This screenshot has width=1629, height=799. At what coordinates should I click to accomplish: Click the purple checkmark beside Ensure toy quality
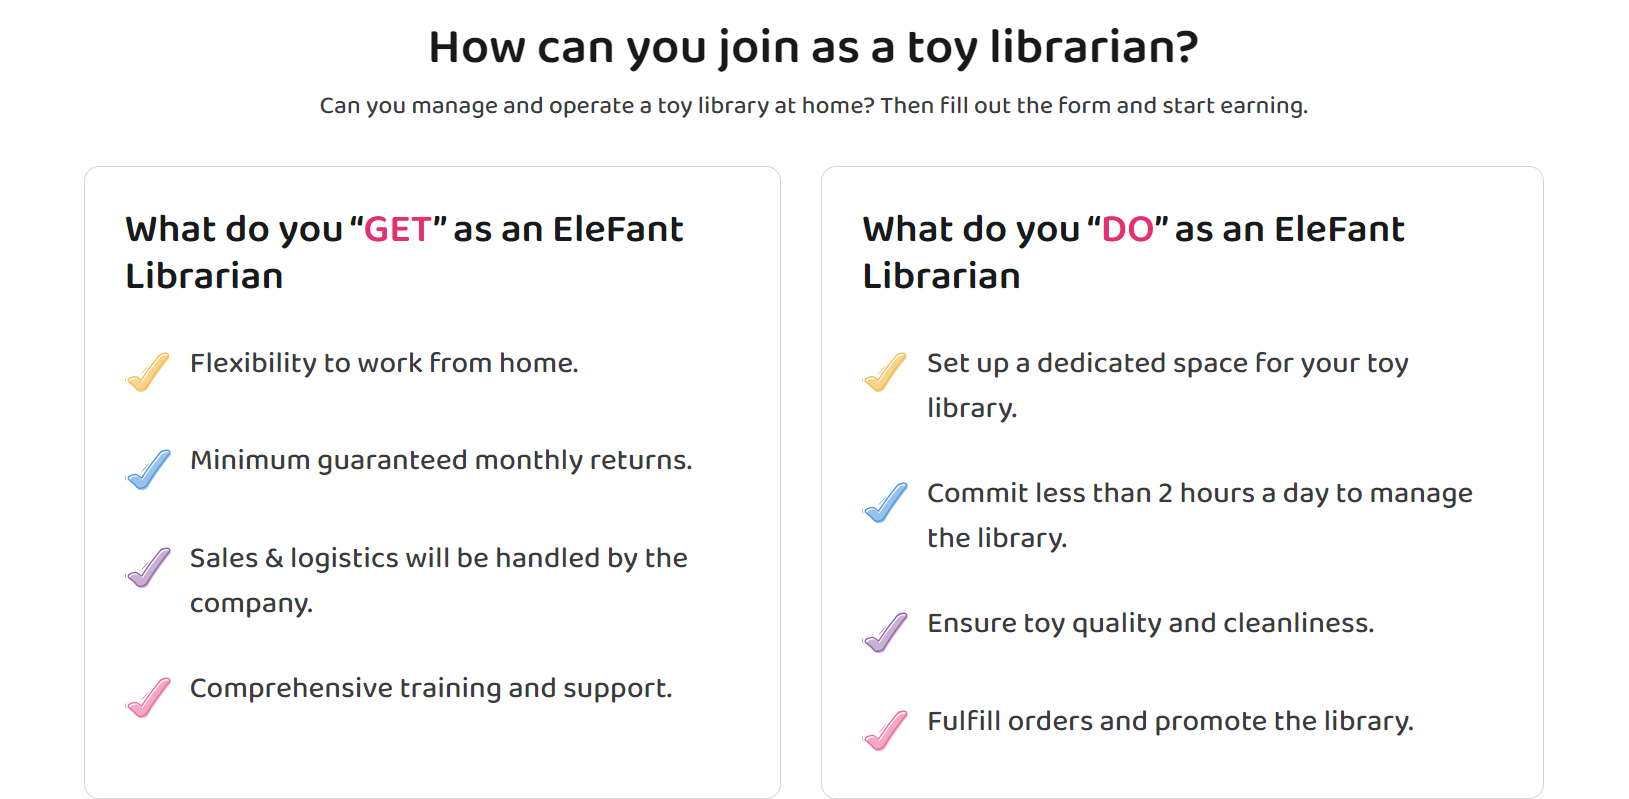[x=885, y=632]
